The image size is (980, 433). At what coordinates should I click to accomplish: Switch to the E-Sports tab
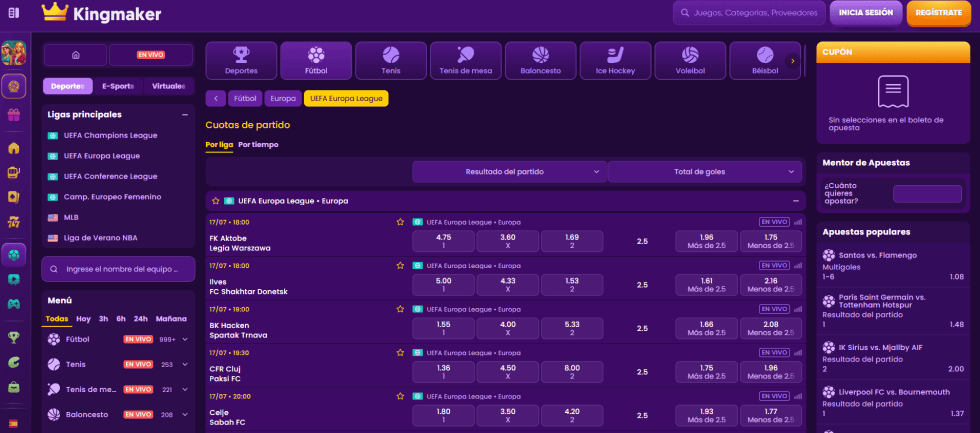point(118,86)
